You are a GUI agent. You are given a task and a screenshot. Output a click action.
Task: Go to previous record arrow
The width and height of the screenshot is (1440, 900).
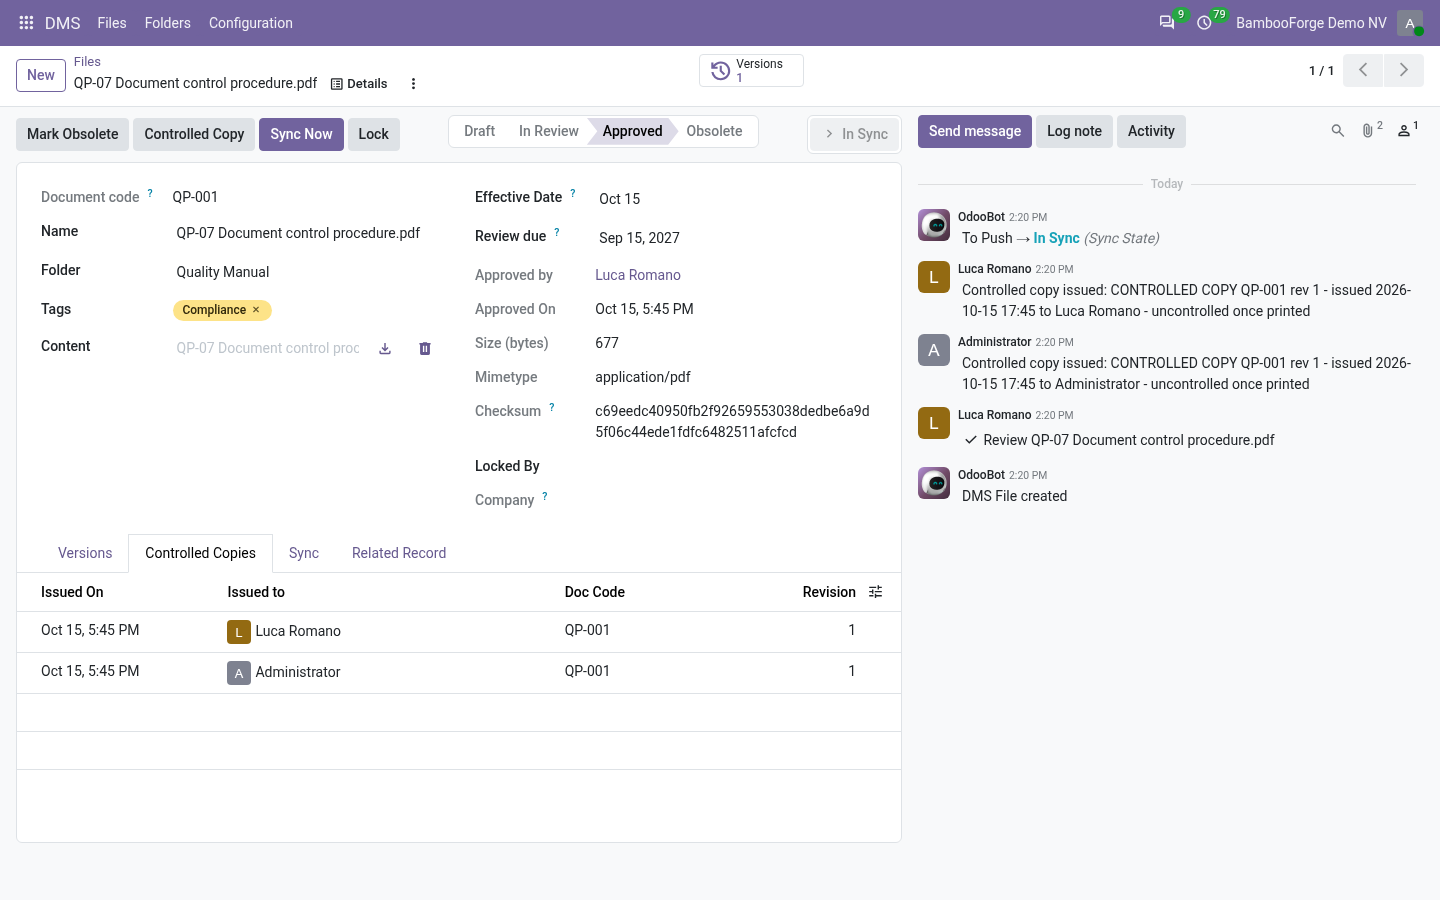1363,70
